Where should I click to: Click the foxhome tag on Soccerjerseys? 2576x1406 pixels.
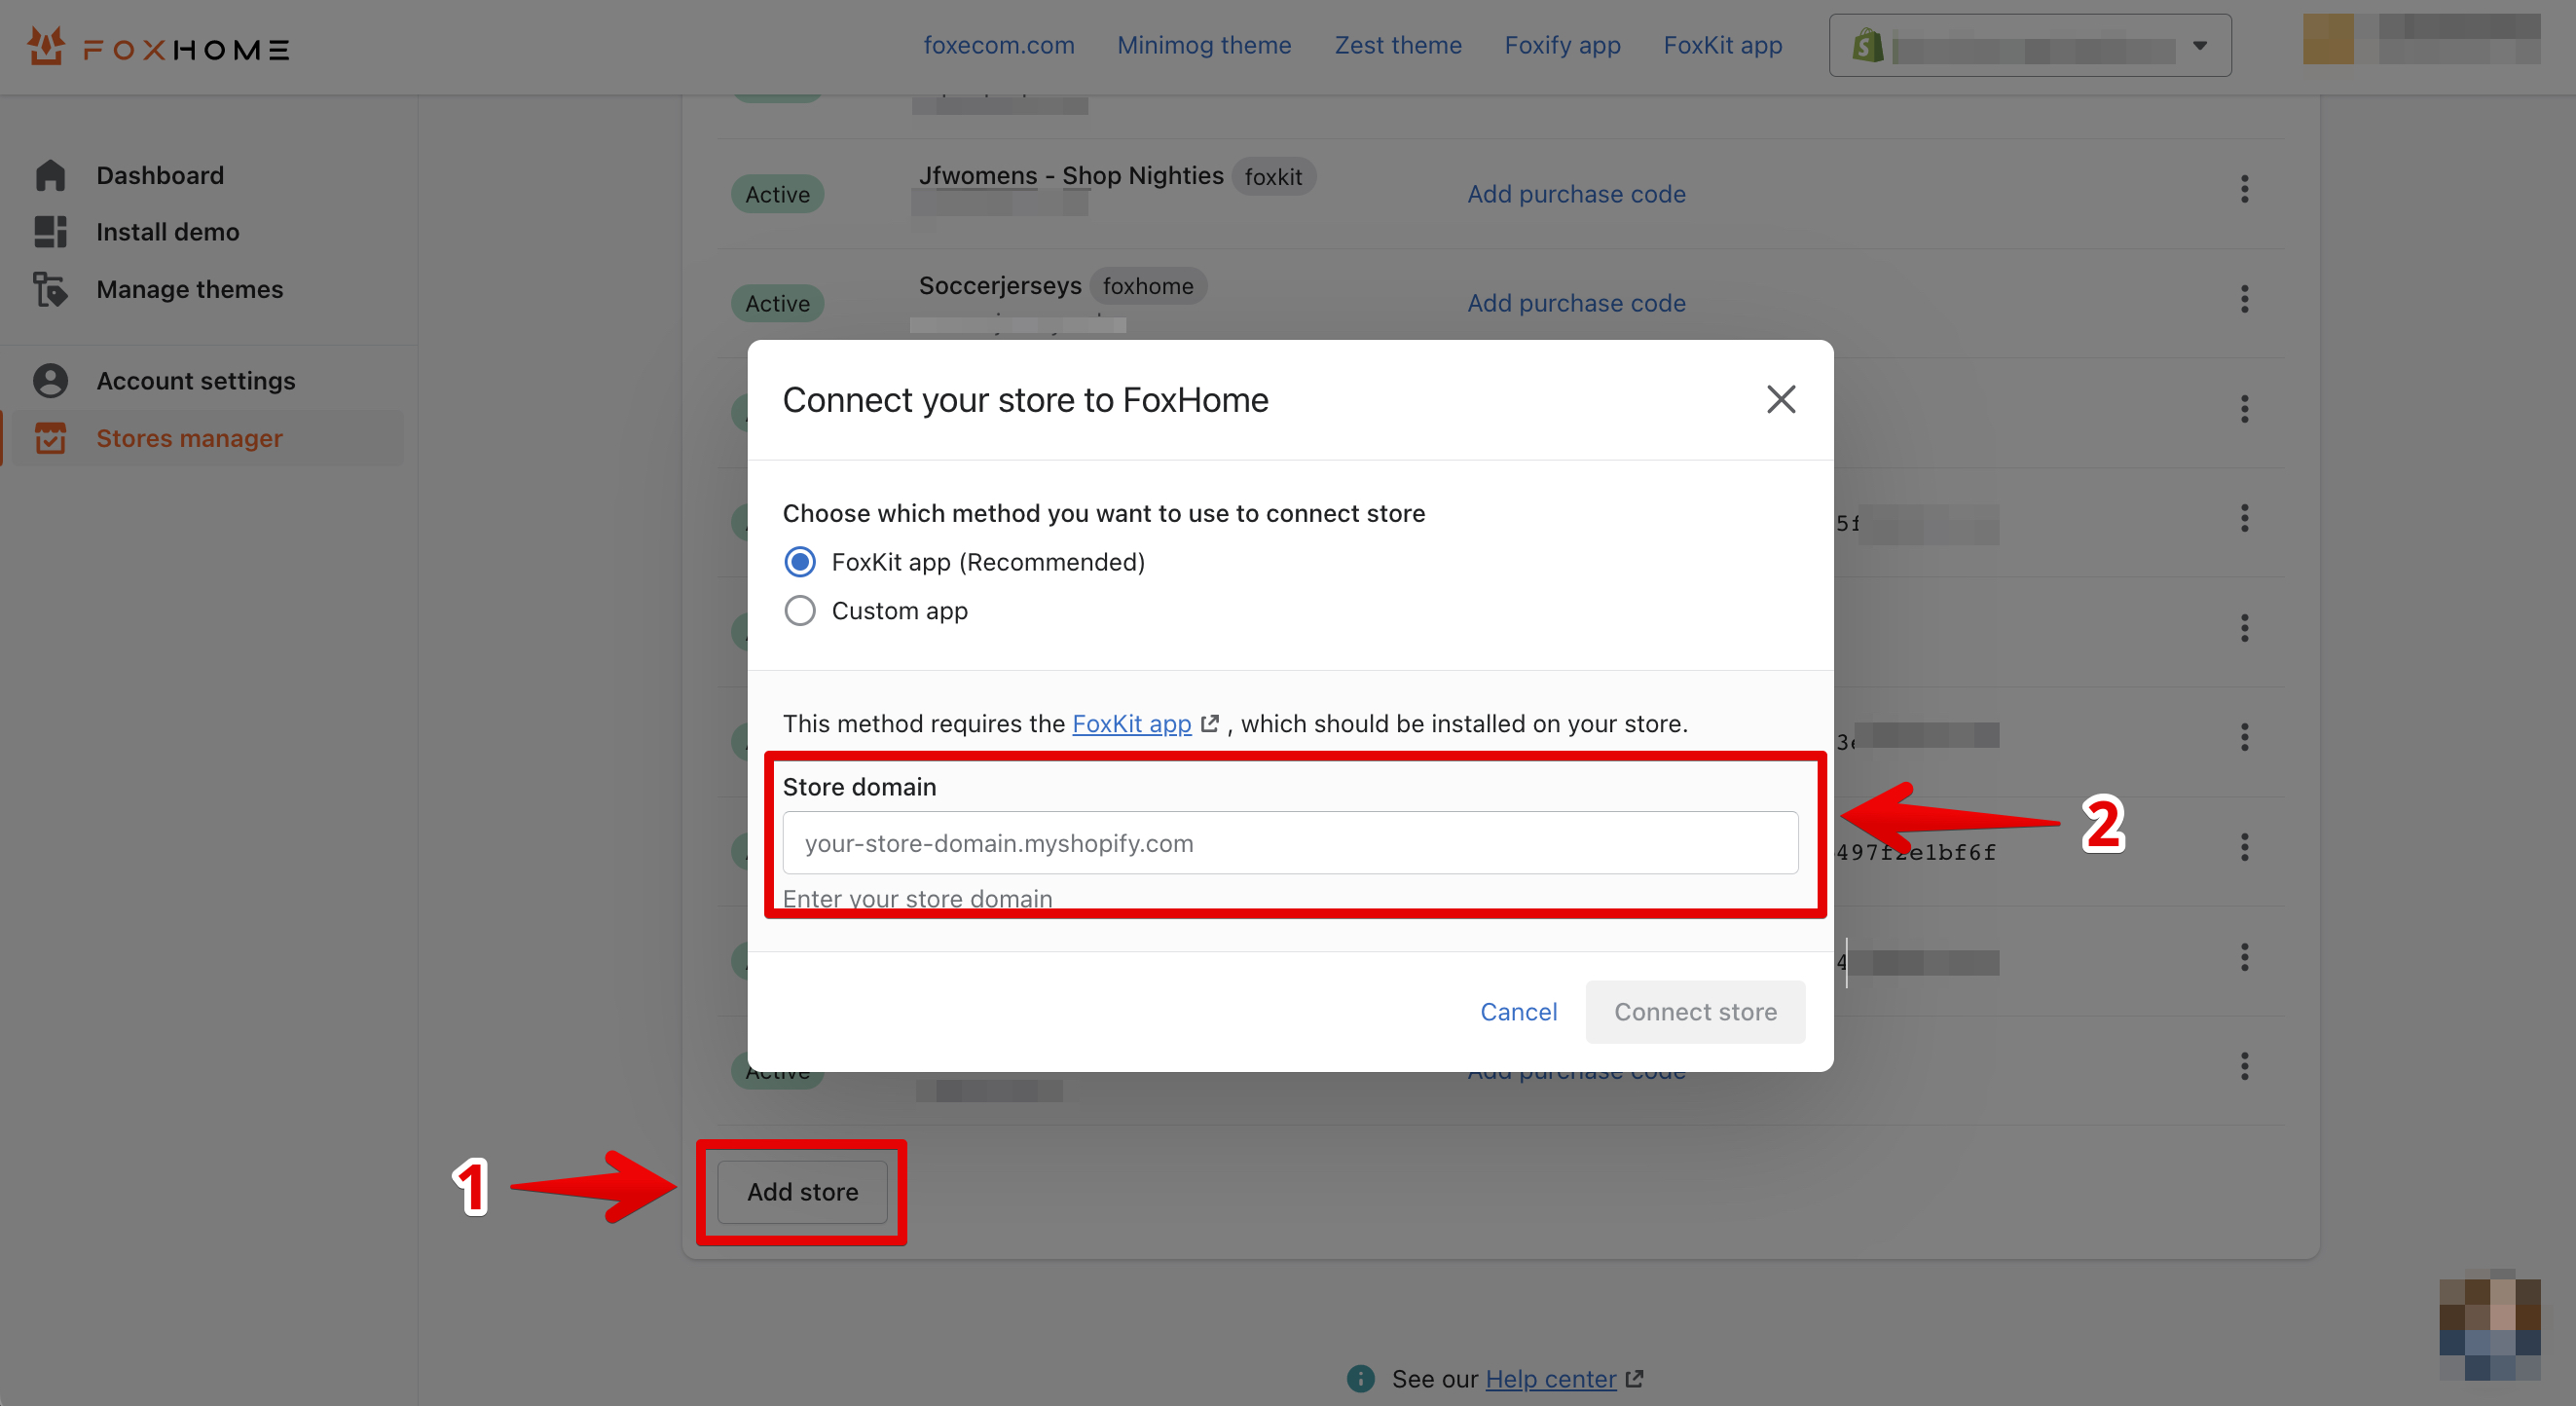1147,286
